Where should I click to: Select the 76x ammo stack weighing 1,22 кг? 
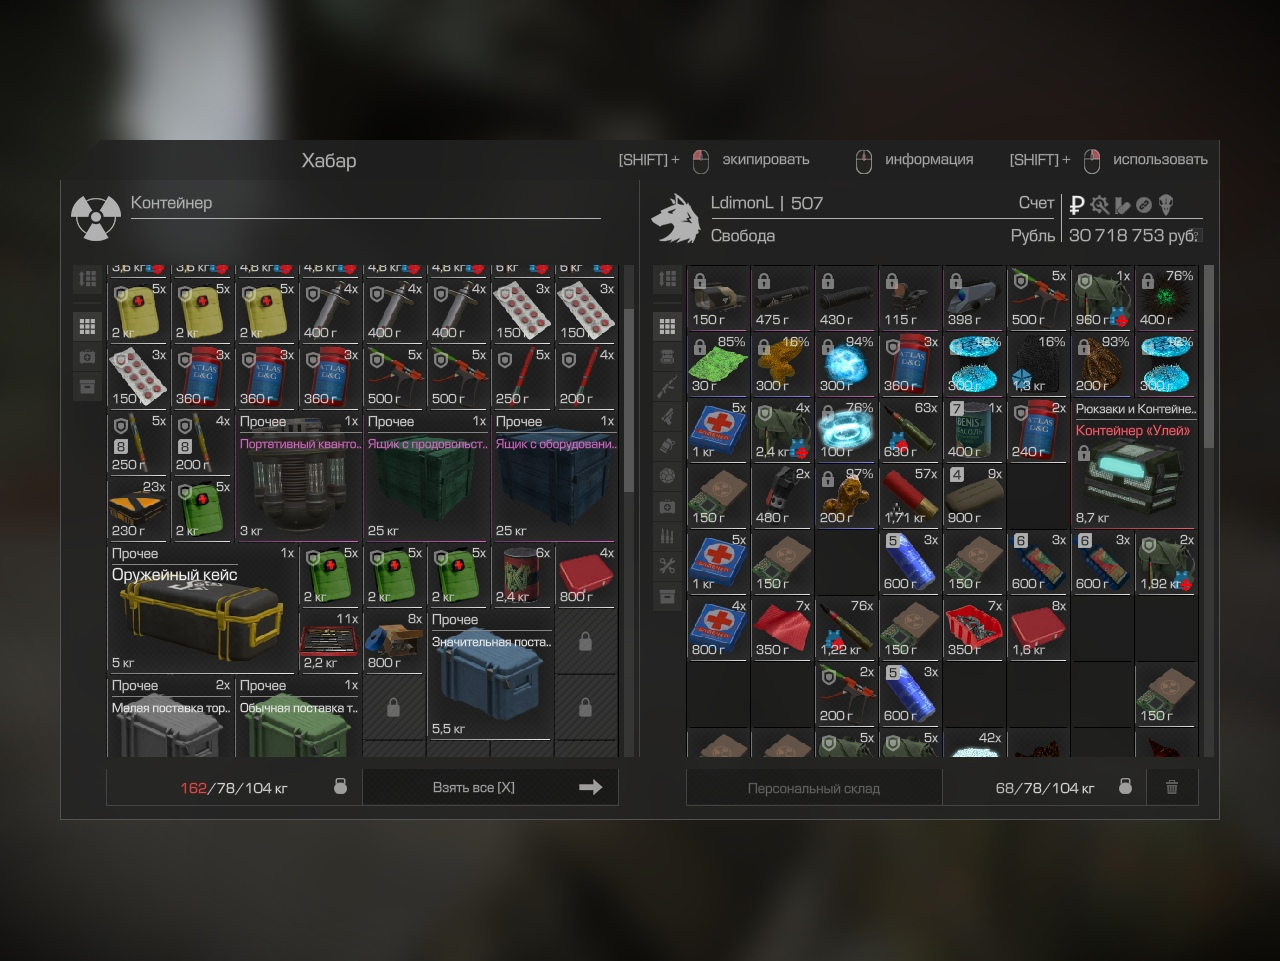coord(846,628)
